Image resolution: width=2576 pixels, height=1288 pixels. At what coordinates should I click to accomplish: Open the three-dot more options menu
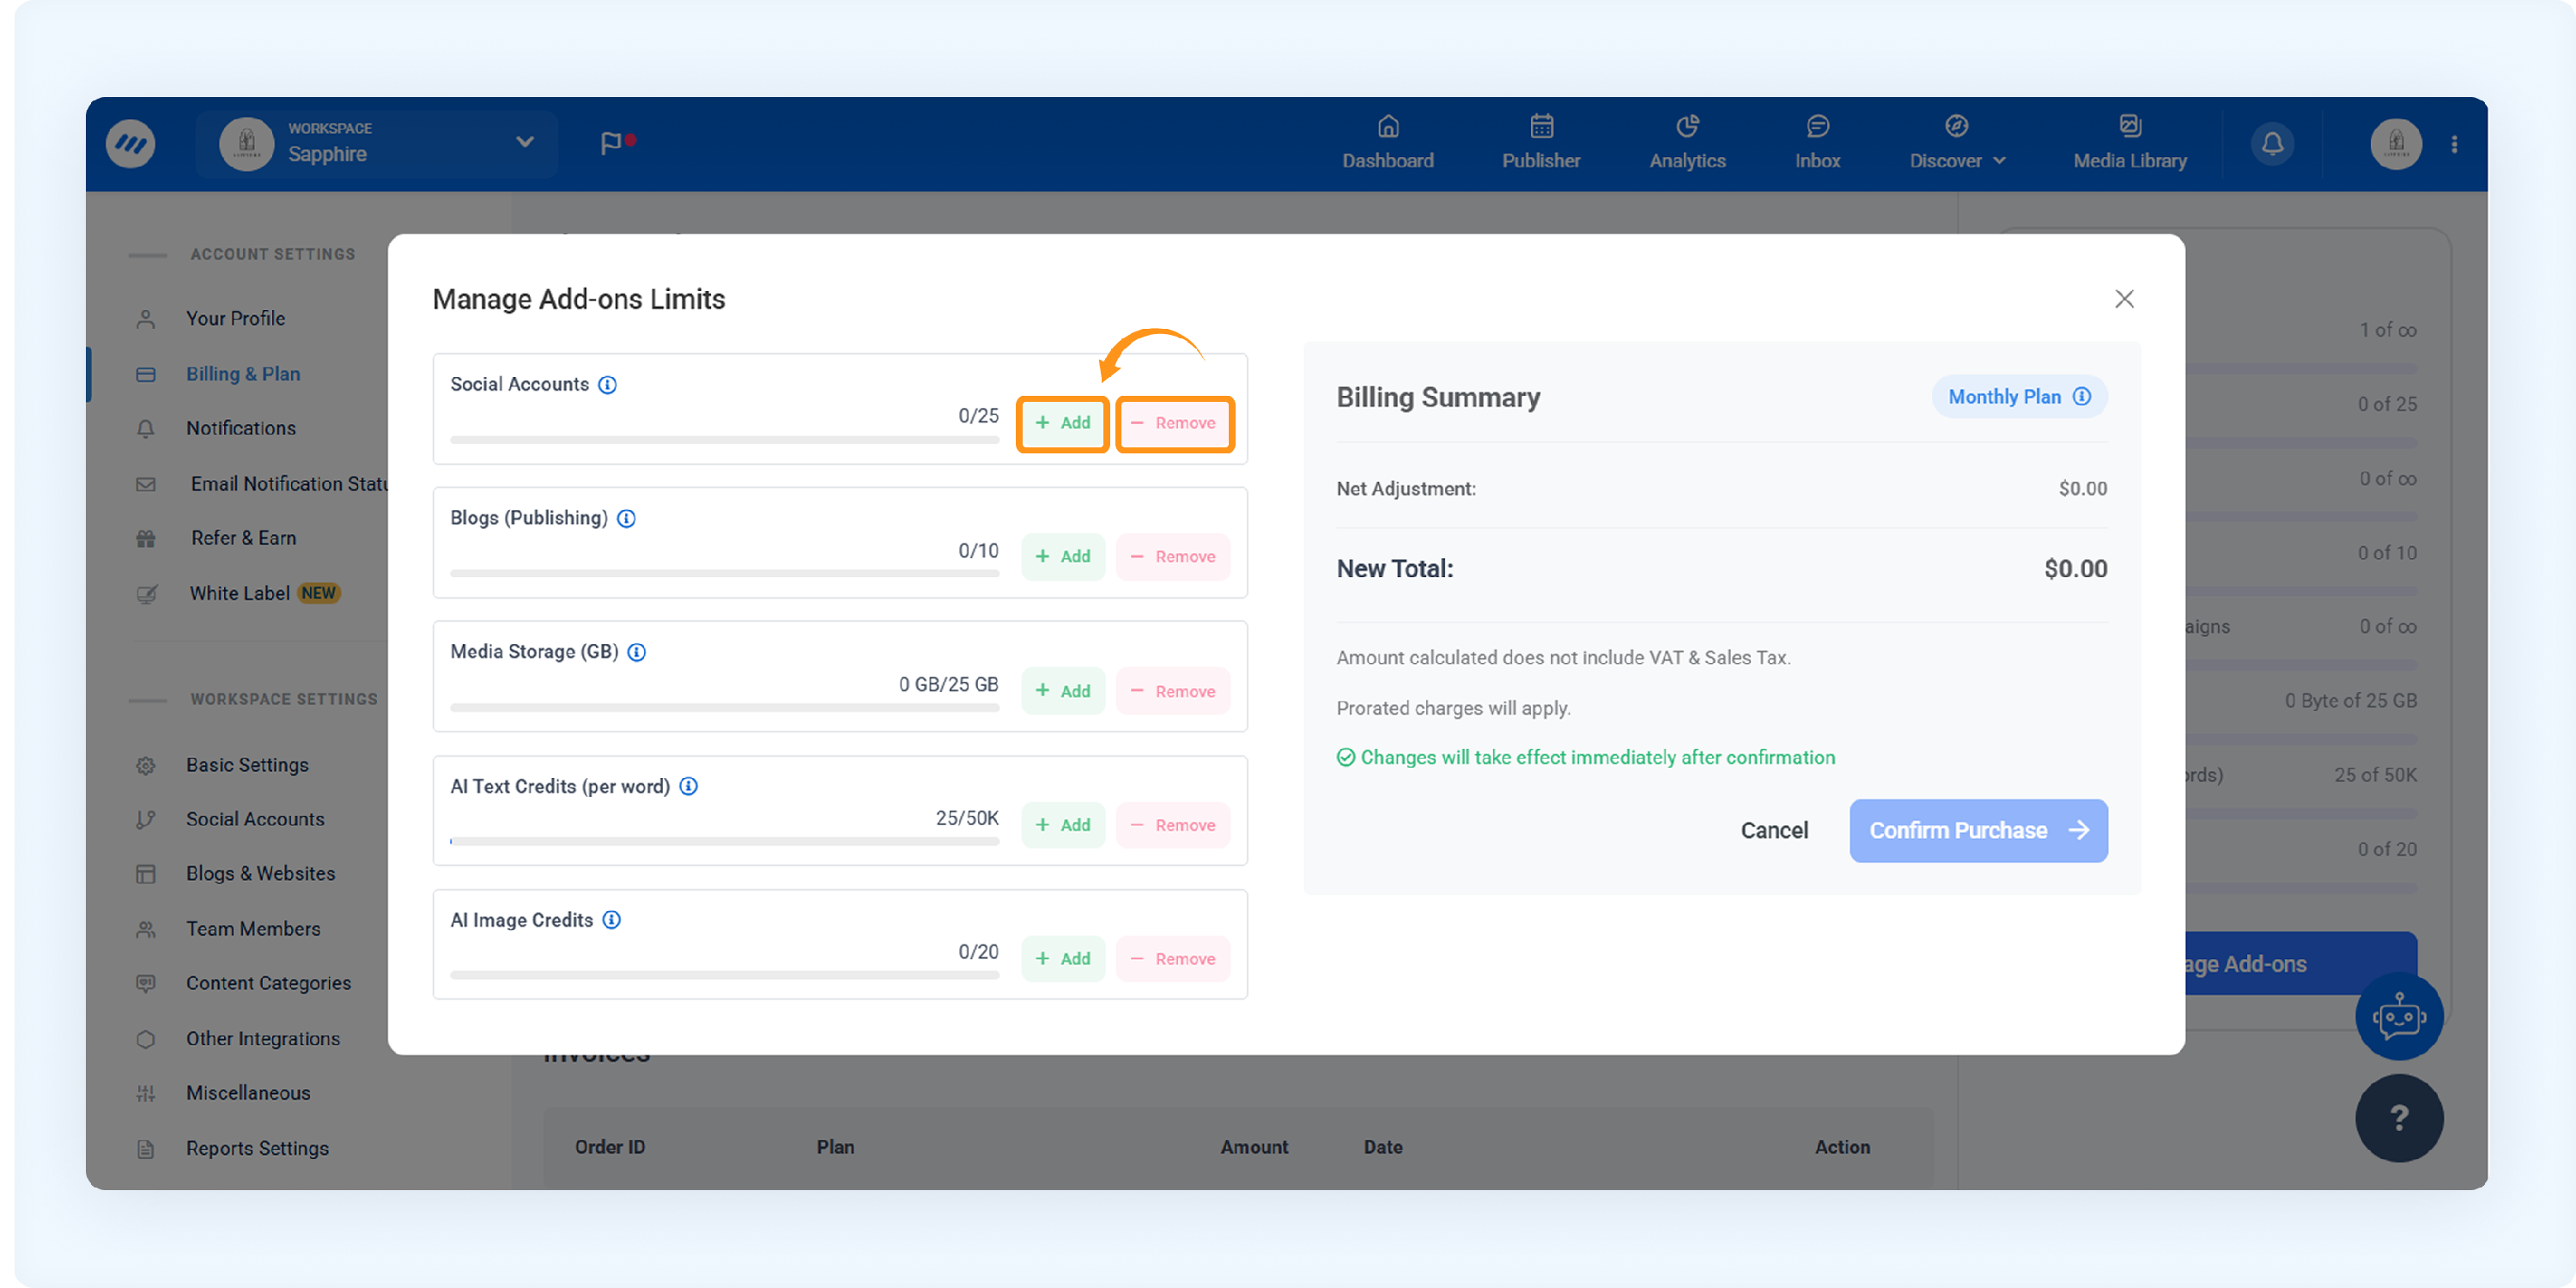2454,144
